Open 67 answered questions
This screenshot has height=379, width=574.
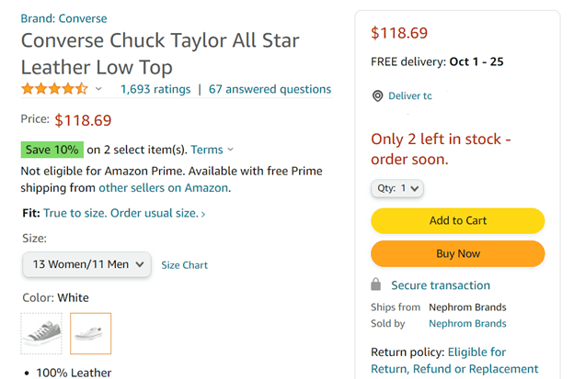click(270, 89)
